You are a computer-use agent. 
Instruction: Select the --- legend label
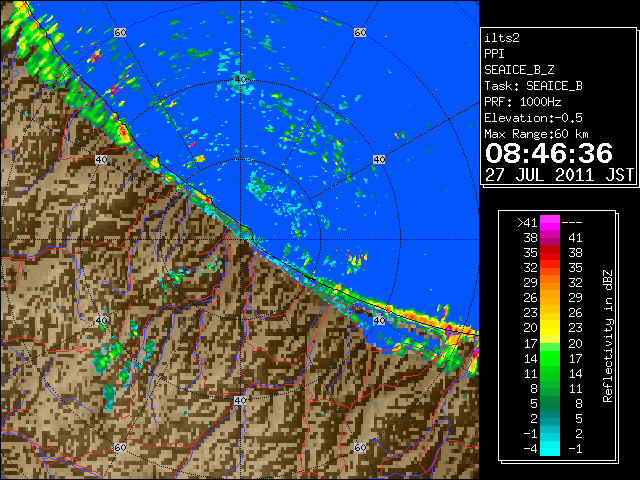coord(572,223)
